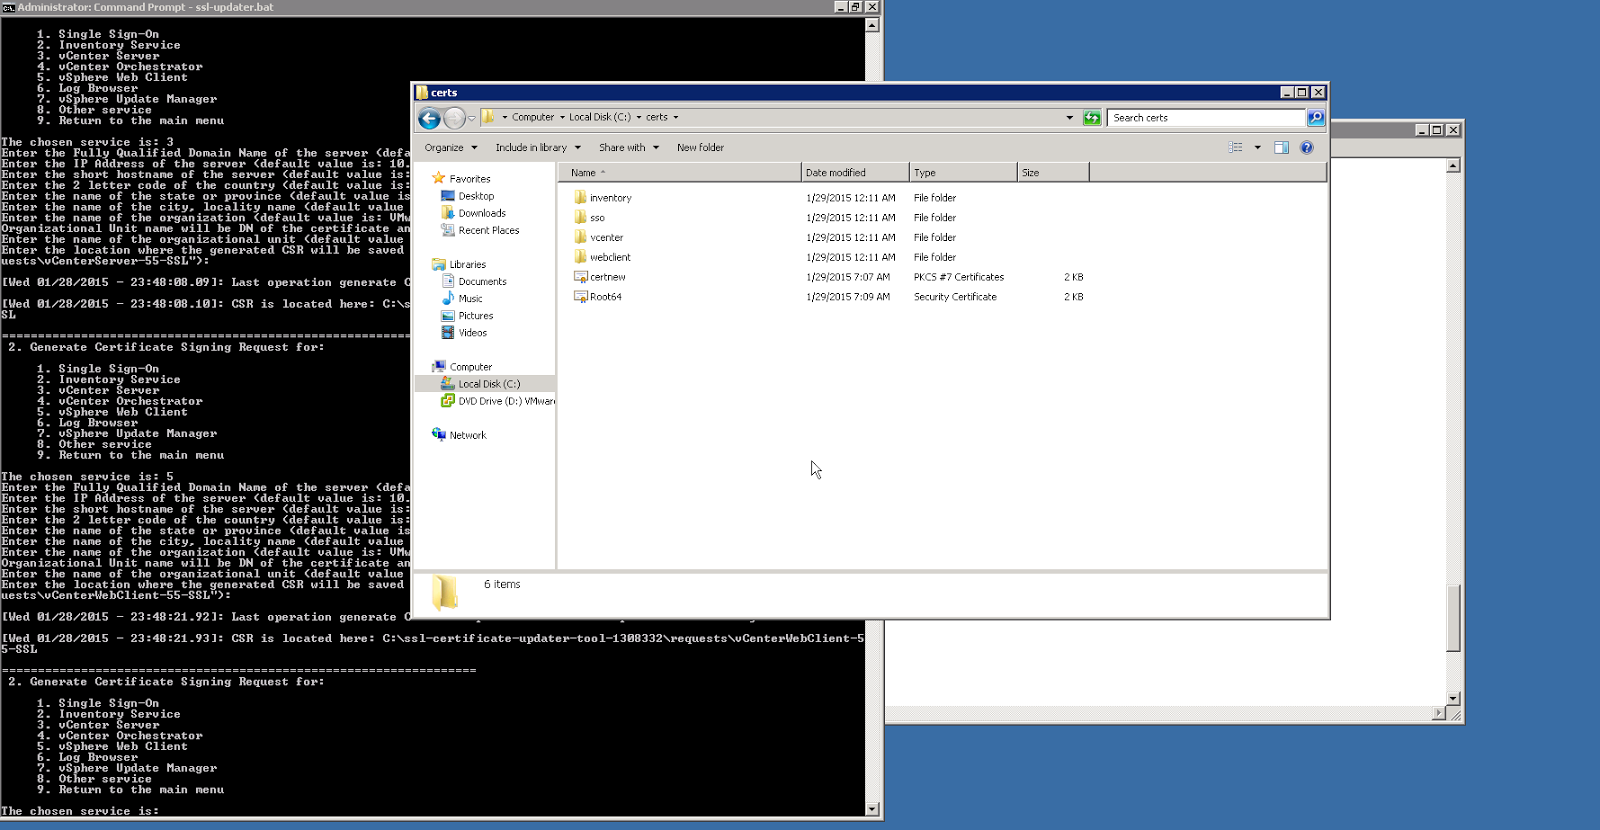Click the refresh button beside the address bar
The width and height of the screenshot is (1600, 830).
(1092, 118)
